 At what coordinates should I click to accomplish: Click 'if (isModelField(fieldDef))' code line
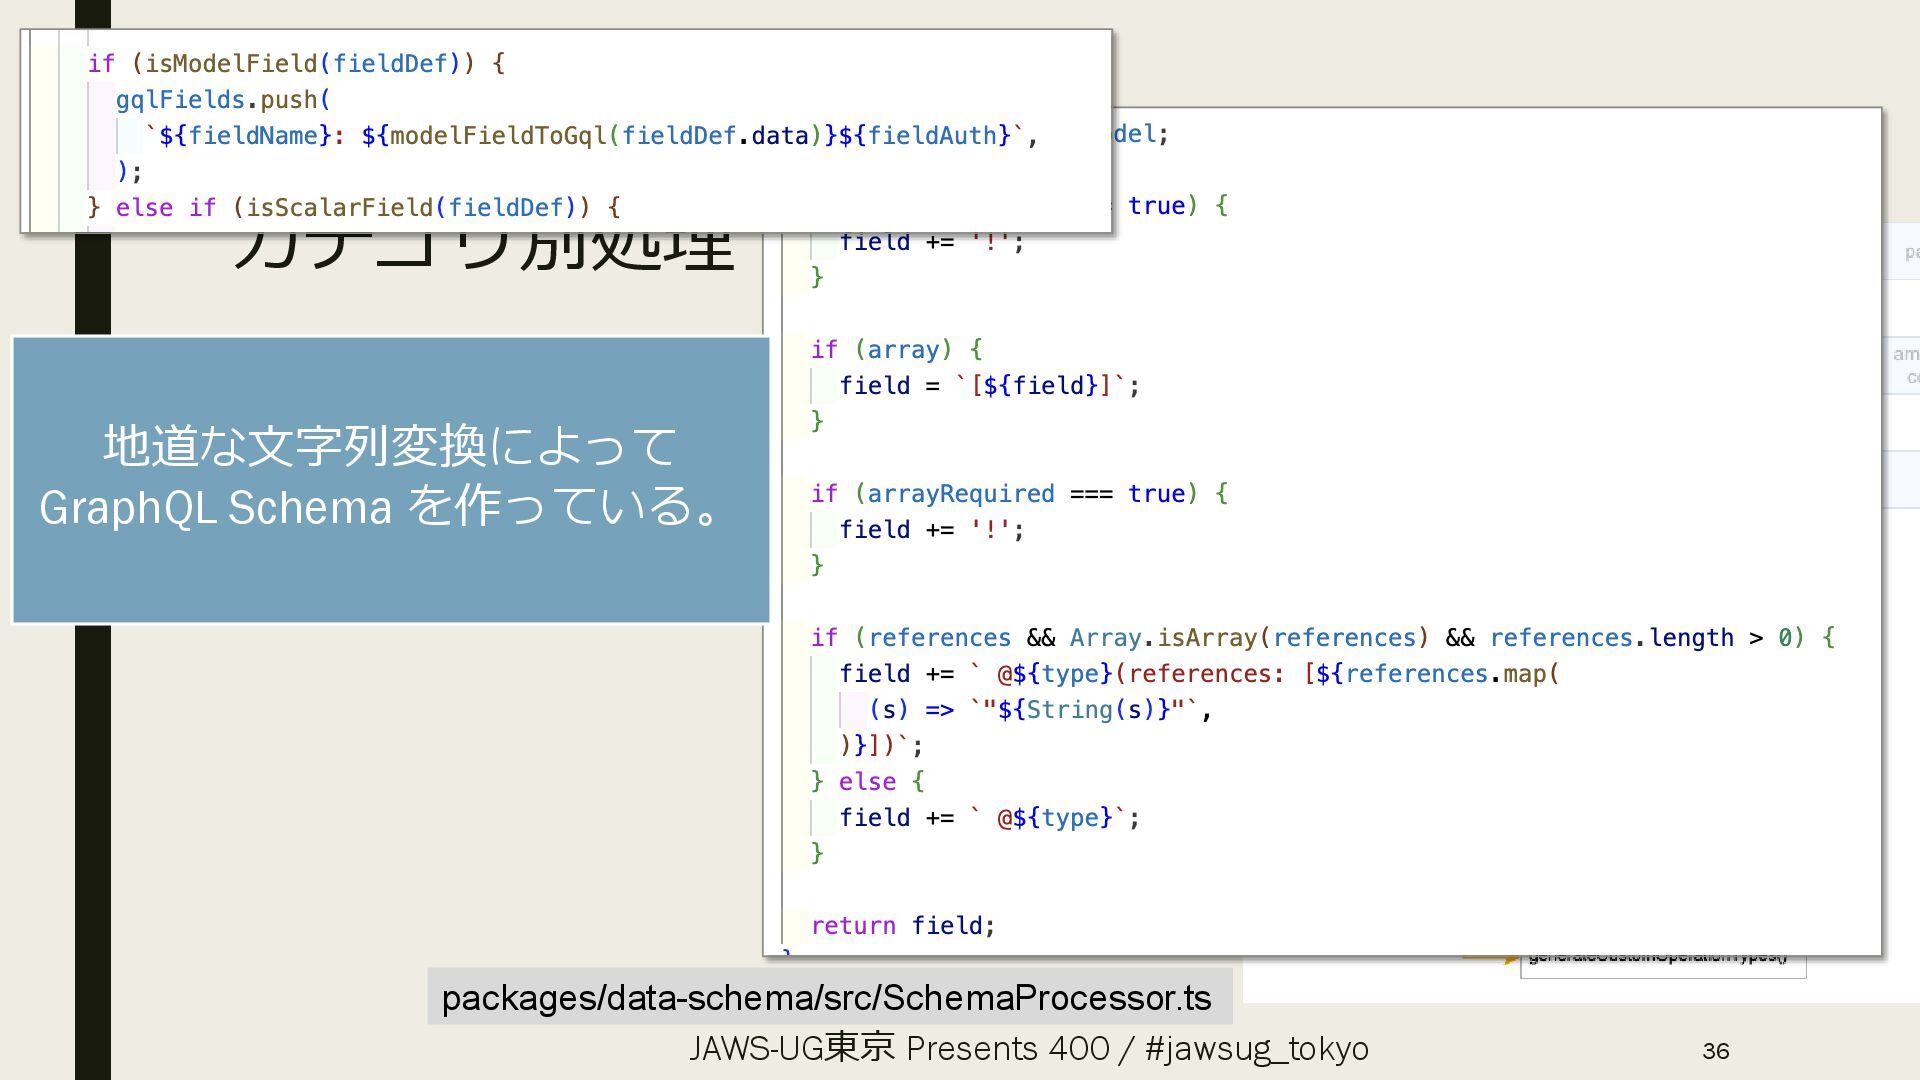(296, 64)
